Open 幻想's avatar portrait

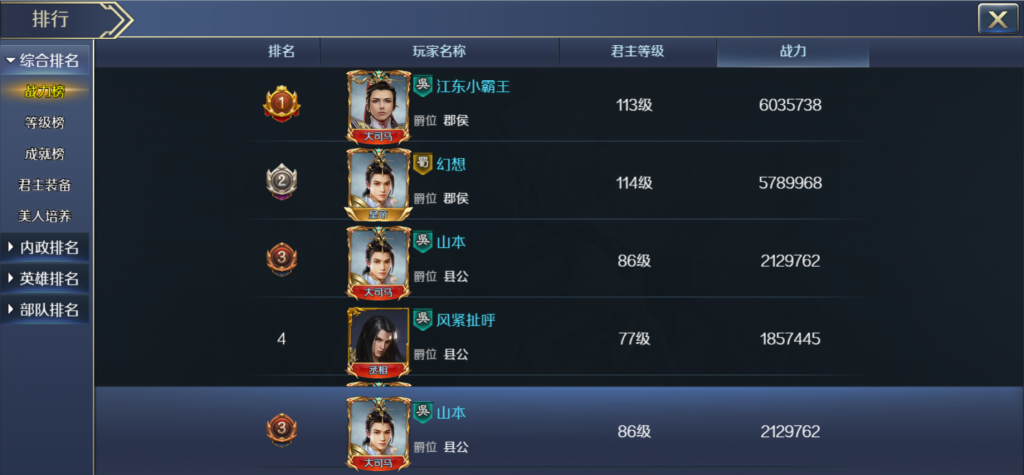(379, 184)
